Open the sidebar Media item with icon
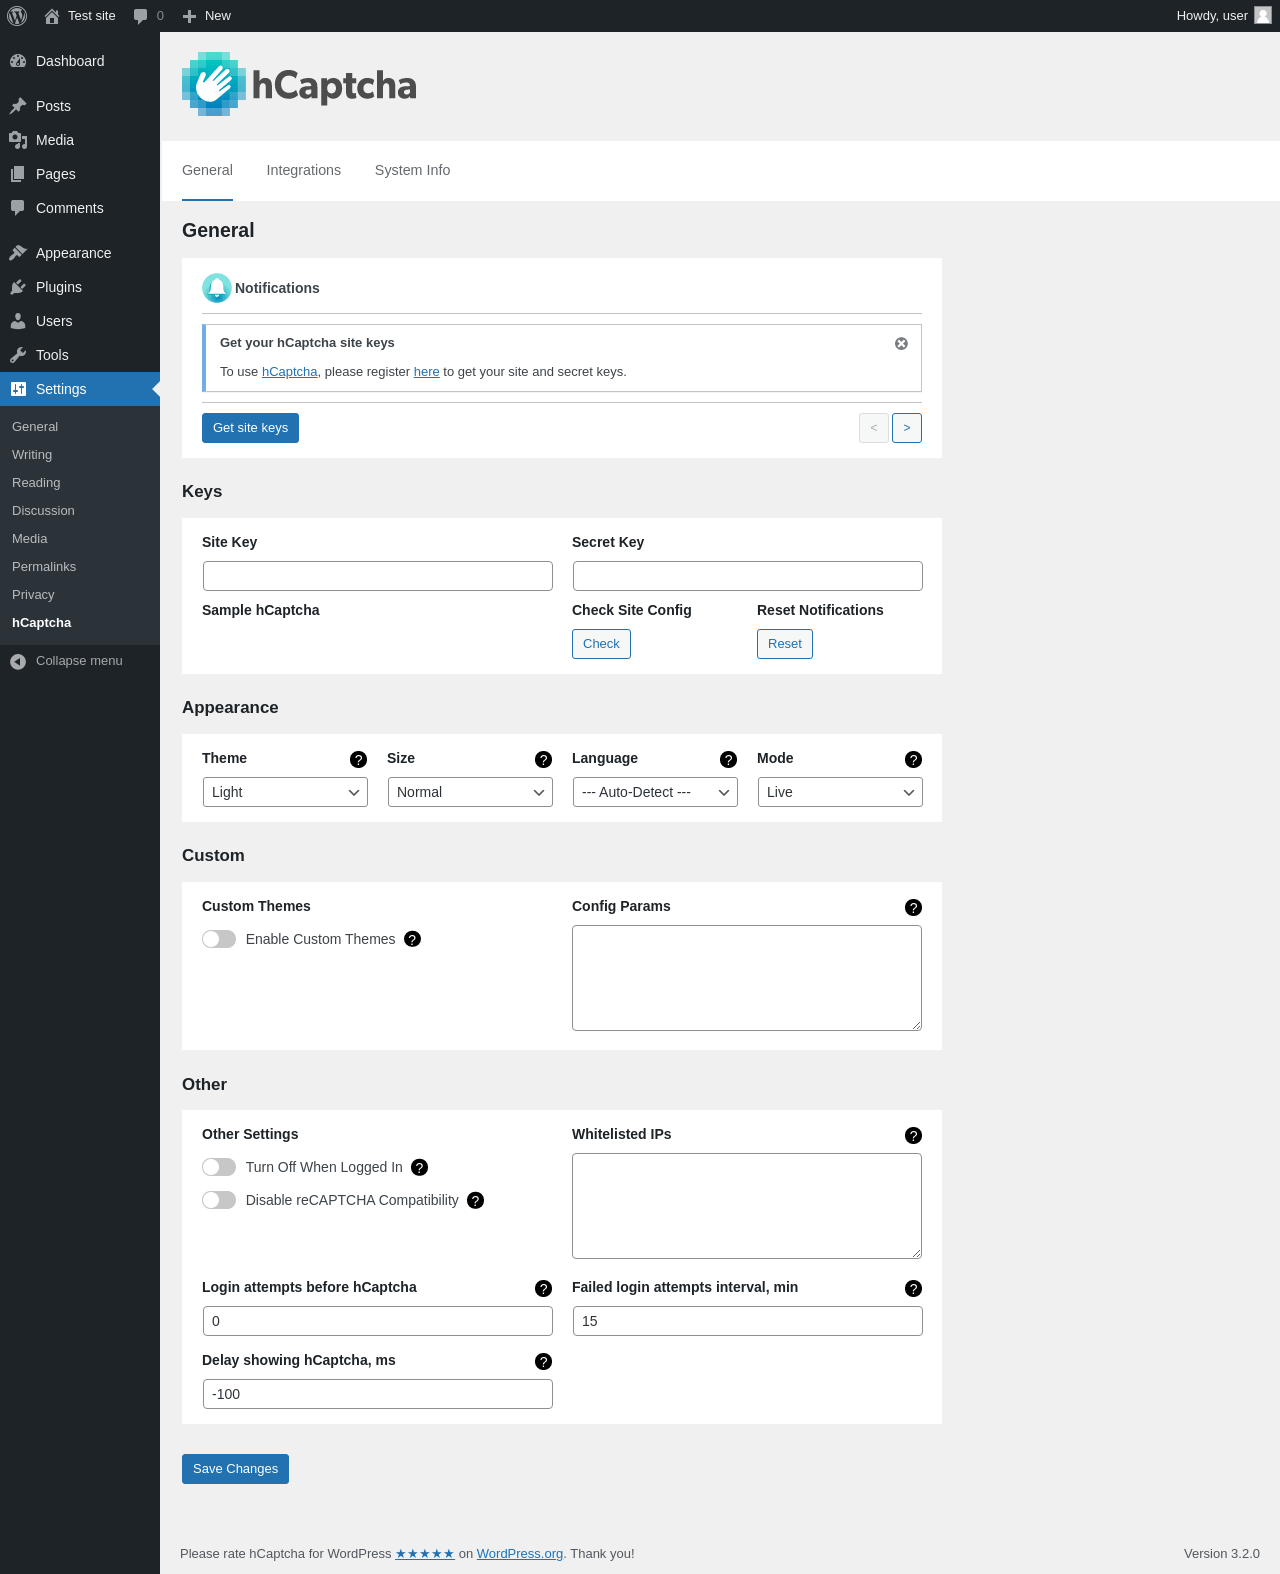Viewport: 1280px width, 1574px height. click(80, 140)
